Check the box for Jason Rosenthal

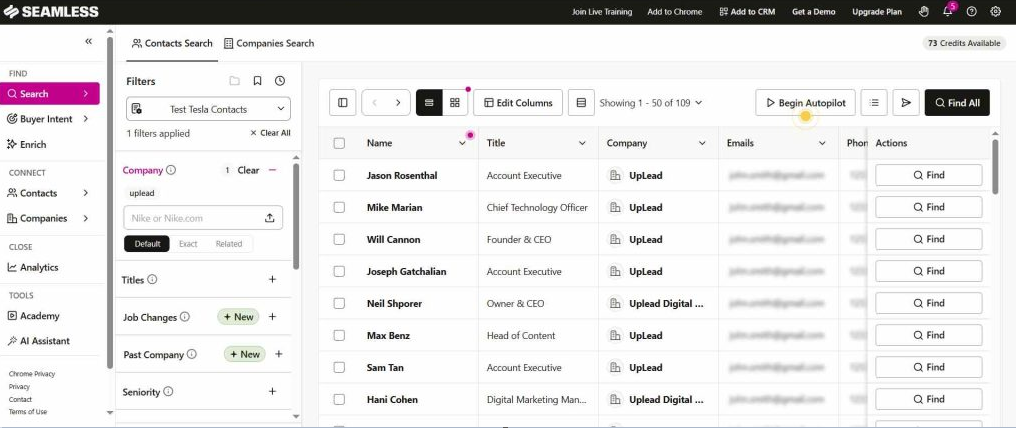[339, 175]
